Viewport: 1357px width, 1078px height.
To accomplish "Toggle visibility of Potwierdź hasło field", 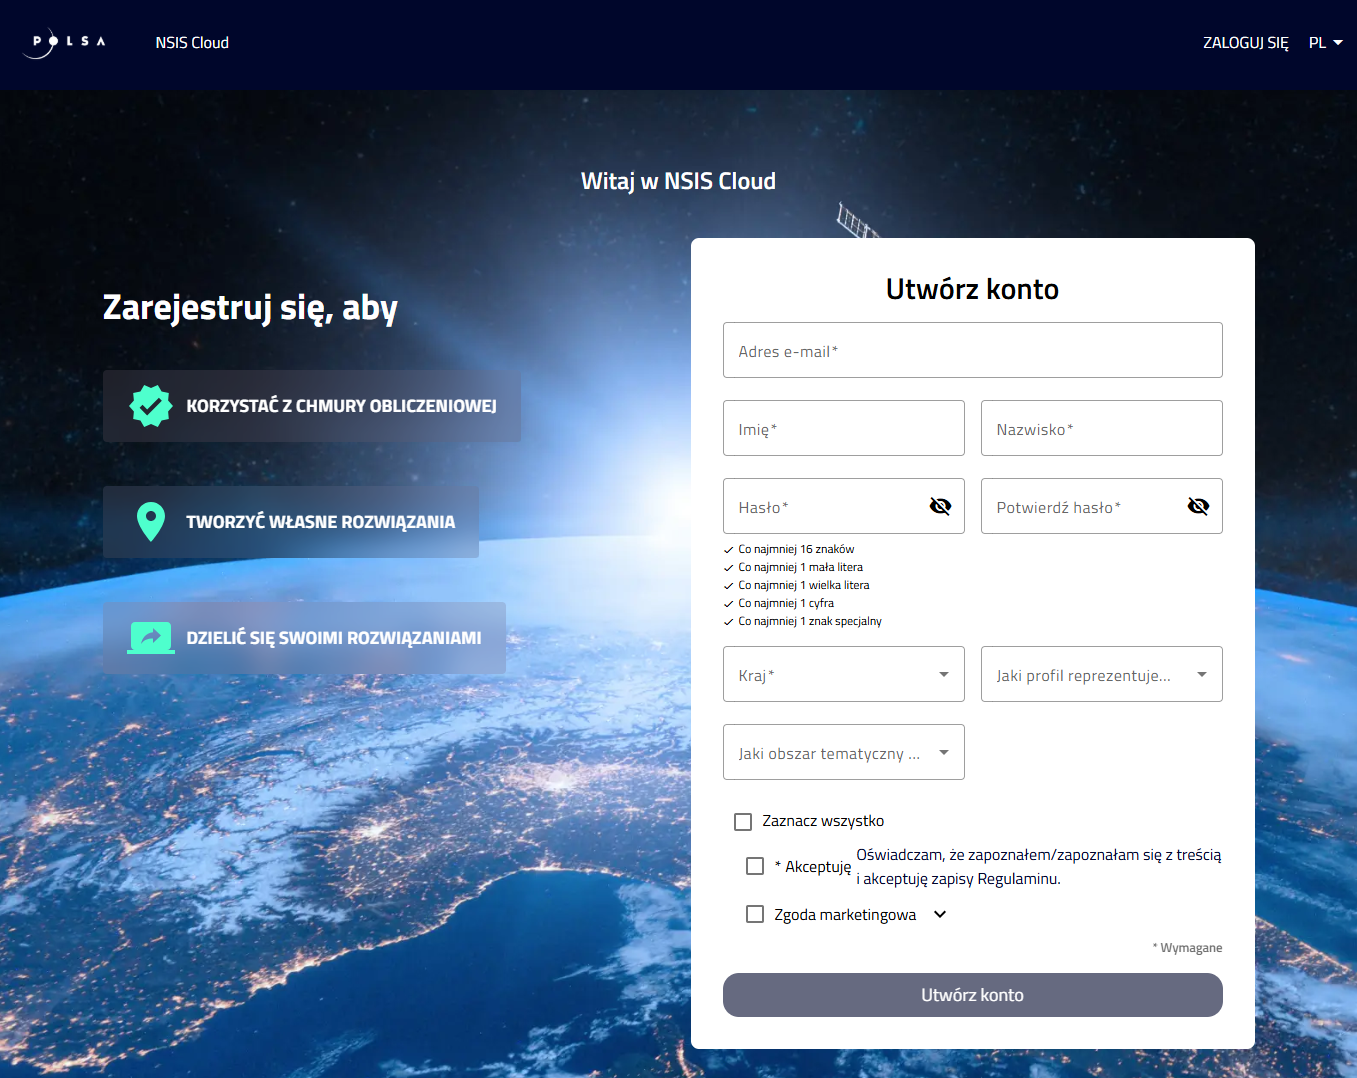I will [x=1198, y=506].
